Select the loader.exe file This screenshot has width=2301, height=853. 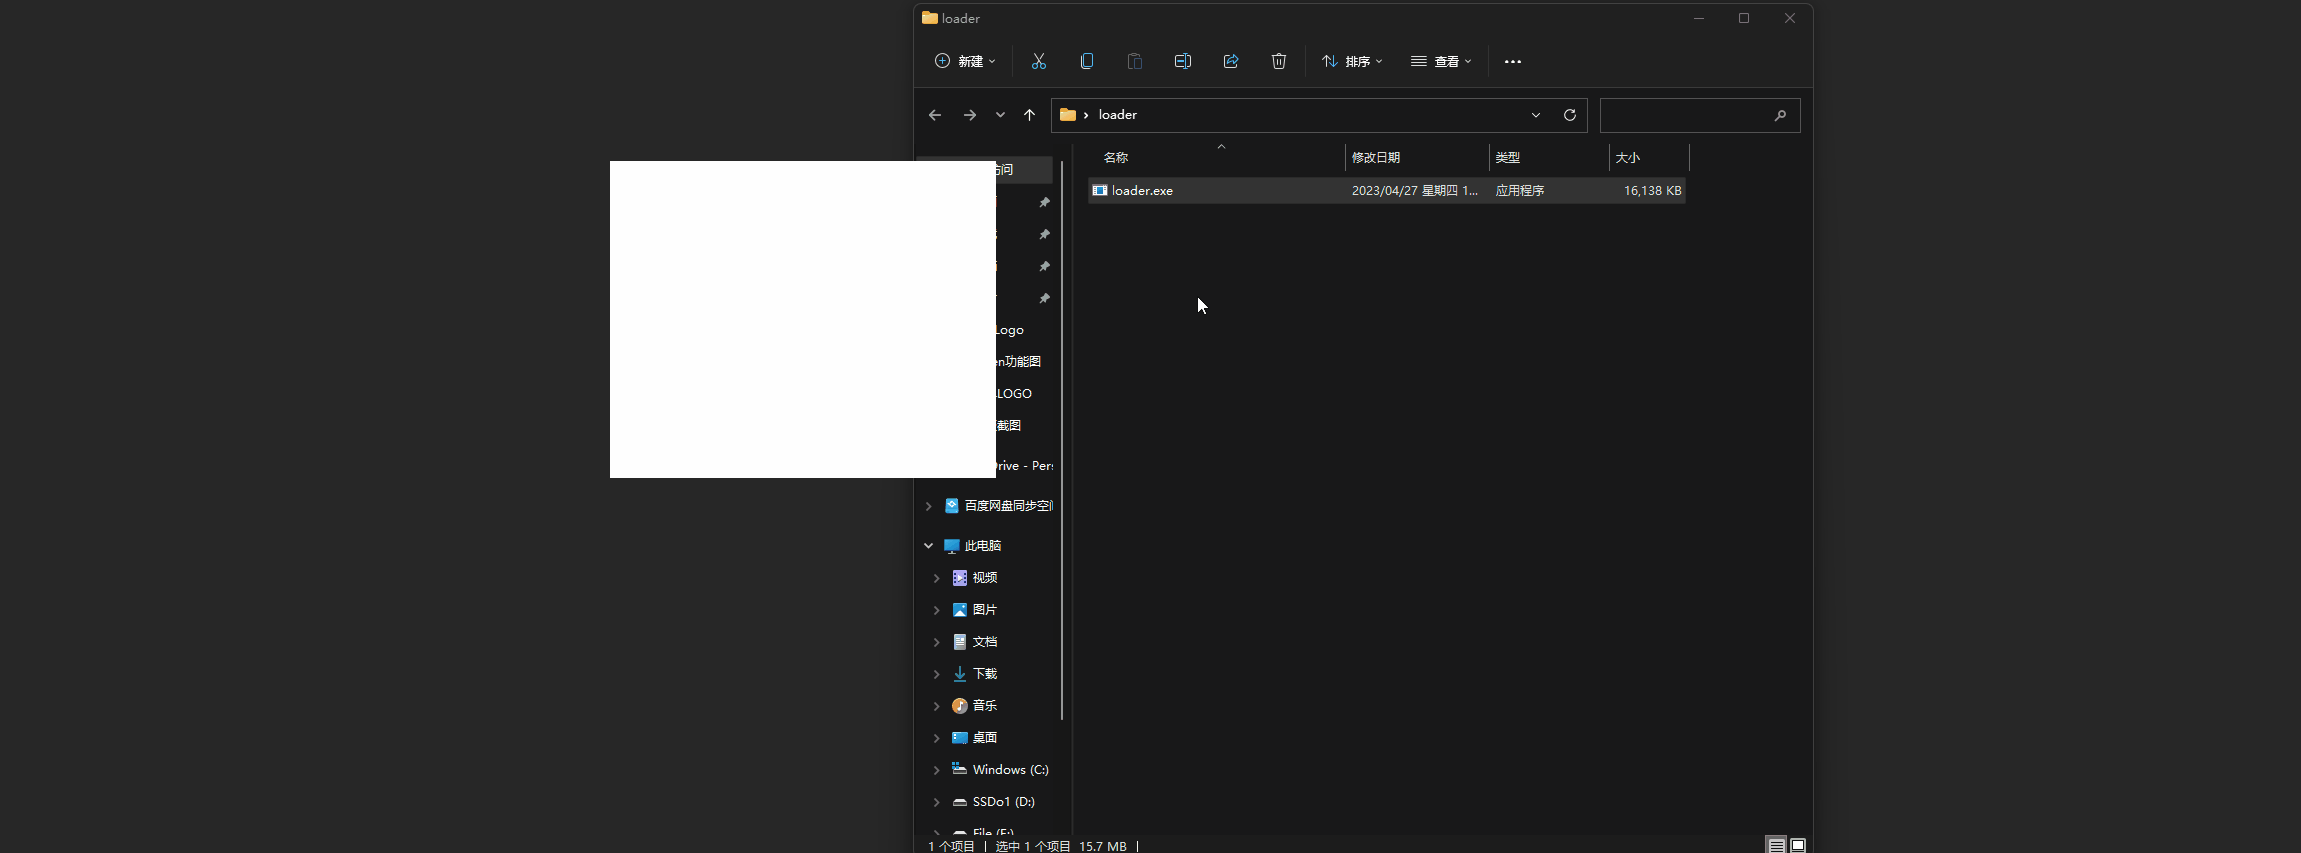[1142, 191]
